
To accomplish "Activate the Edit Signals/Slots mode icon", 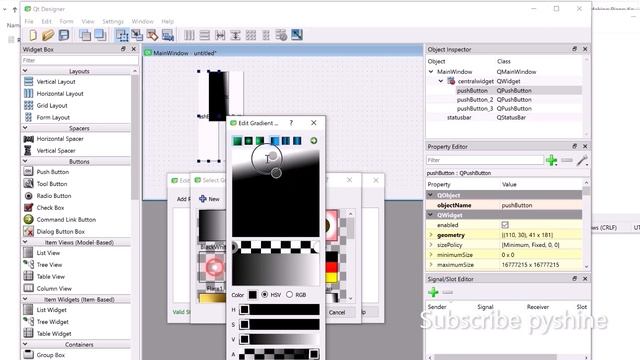I will pyautogui.click(x=137, y=36).
